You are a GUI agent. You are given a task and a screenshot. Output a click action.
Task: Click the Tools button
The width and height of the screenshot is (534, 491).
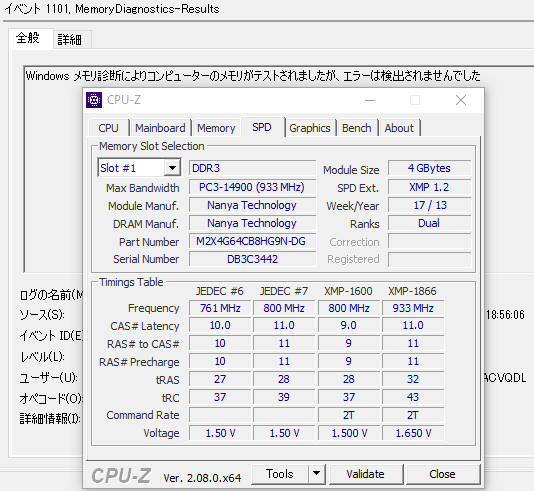pyautogui.click(x=280, y=474)
